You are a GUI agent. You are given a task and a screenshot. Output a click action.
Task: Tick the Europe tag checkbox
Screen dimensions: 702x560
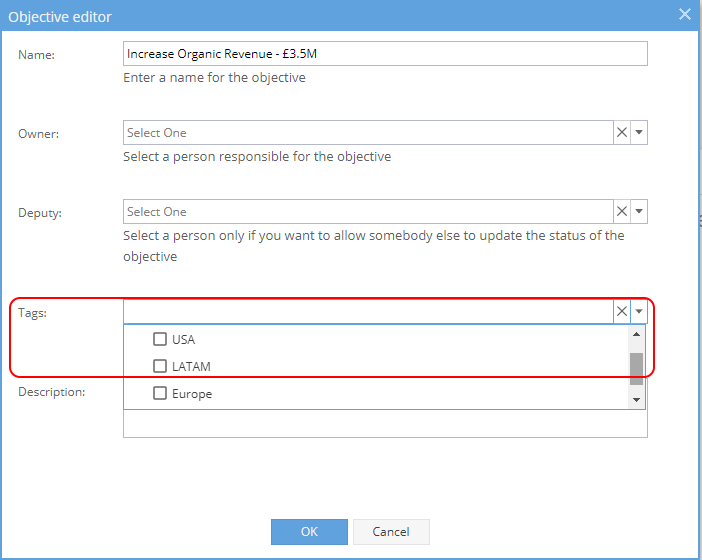pos(160,393)
